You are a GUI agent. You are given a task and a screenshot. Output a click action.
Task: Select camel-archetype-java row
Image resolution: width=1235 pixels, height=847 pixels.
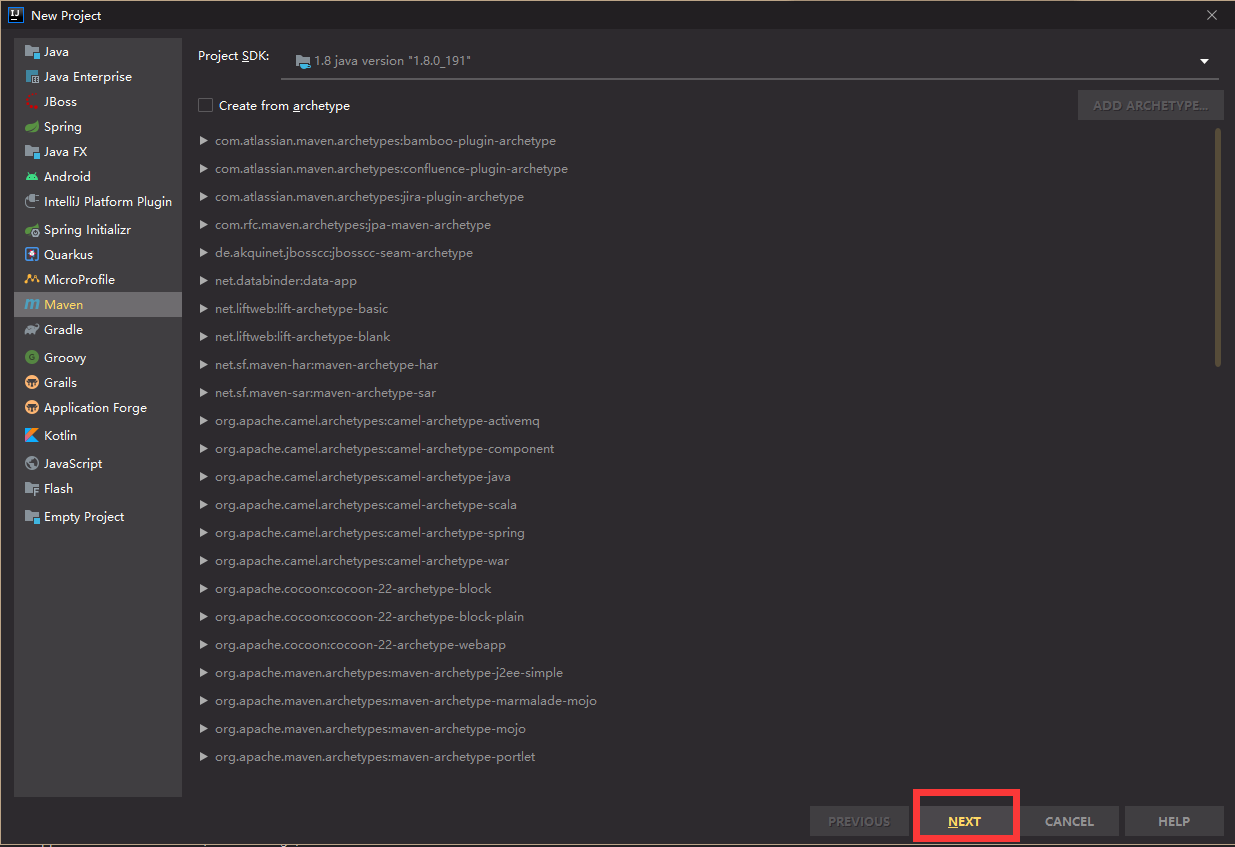coord(706,477)
